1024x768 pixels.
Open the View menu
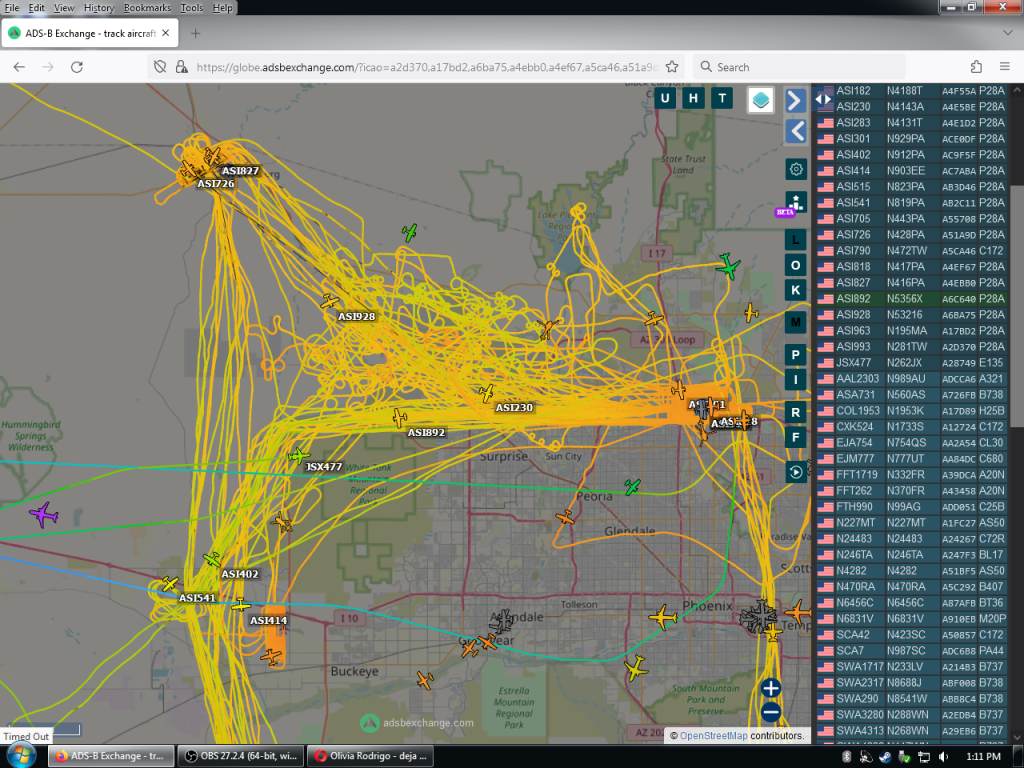(x=64, y=8)
